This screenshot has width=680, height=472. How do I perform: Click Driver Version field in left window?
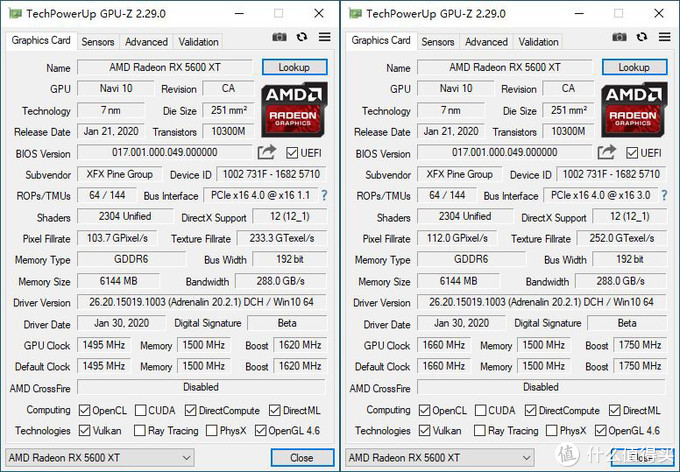202,302
